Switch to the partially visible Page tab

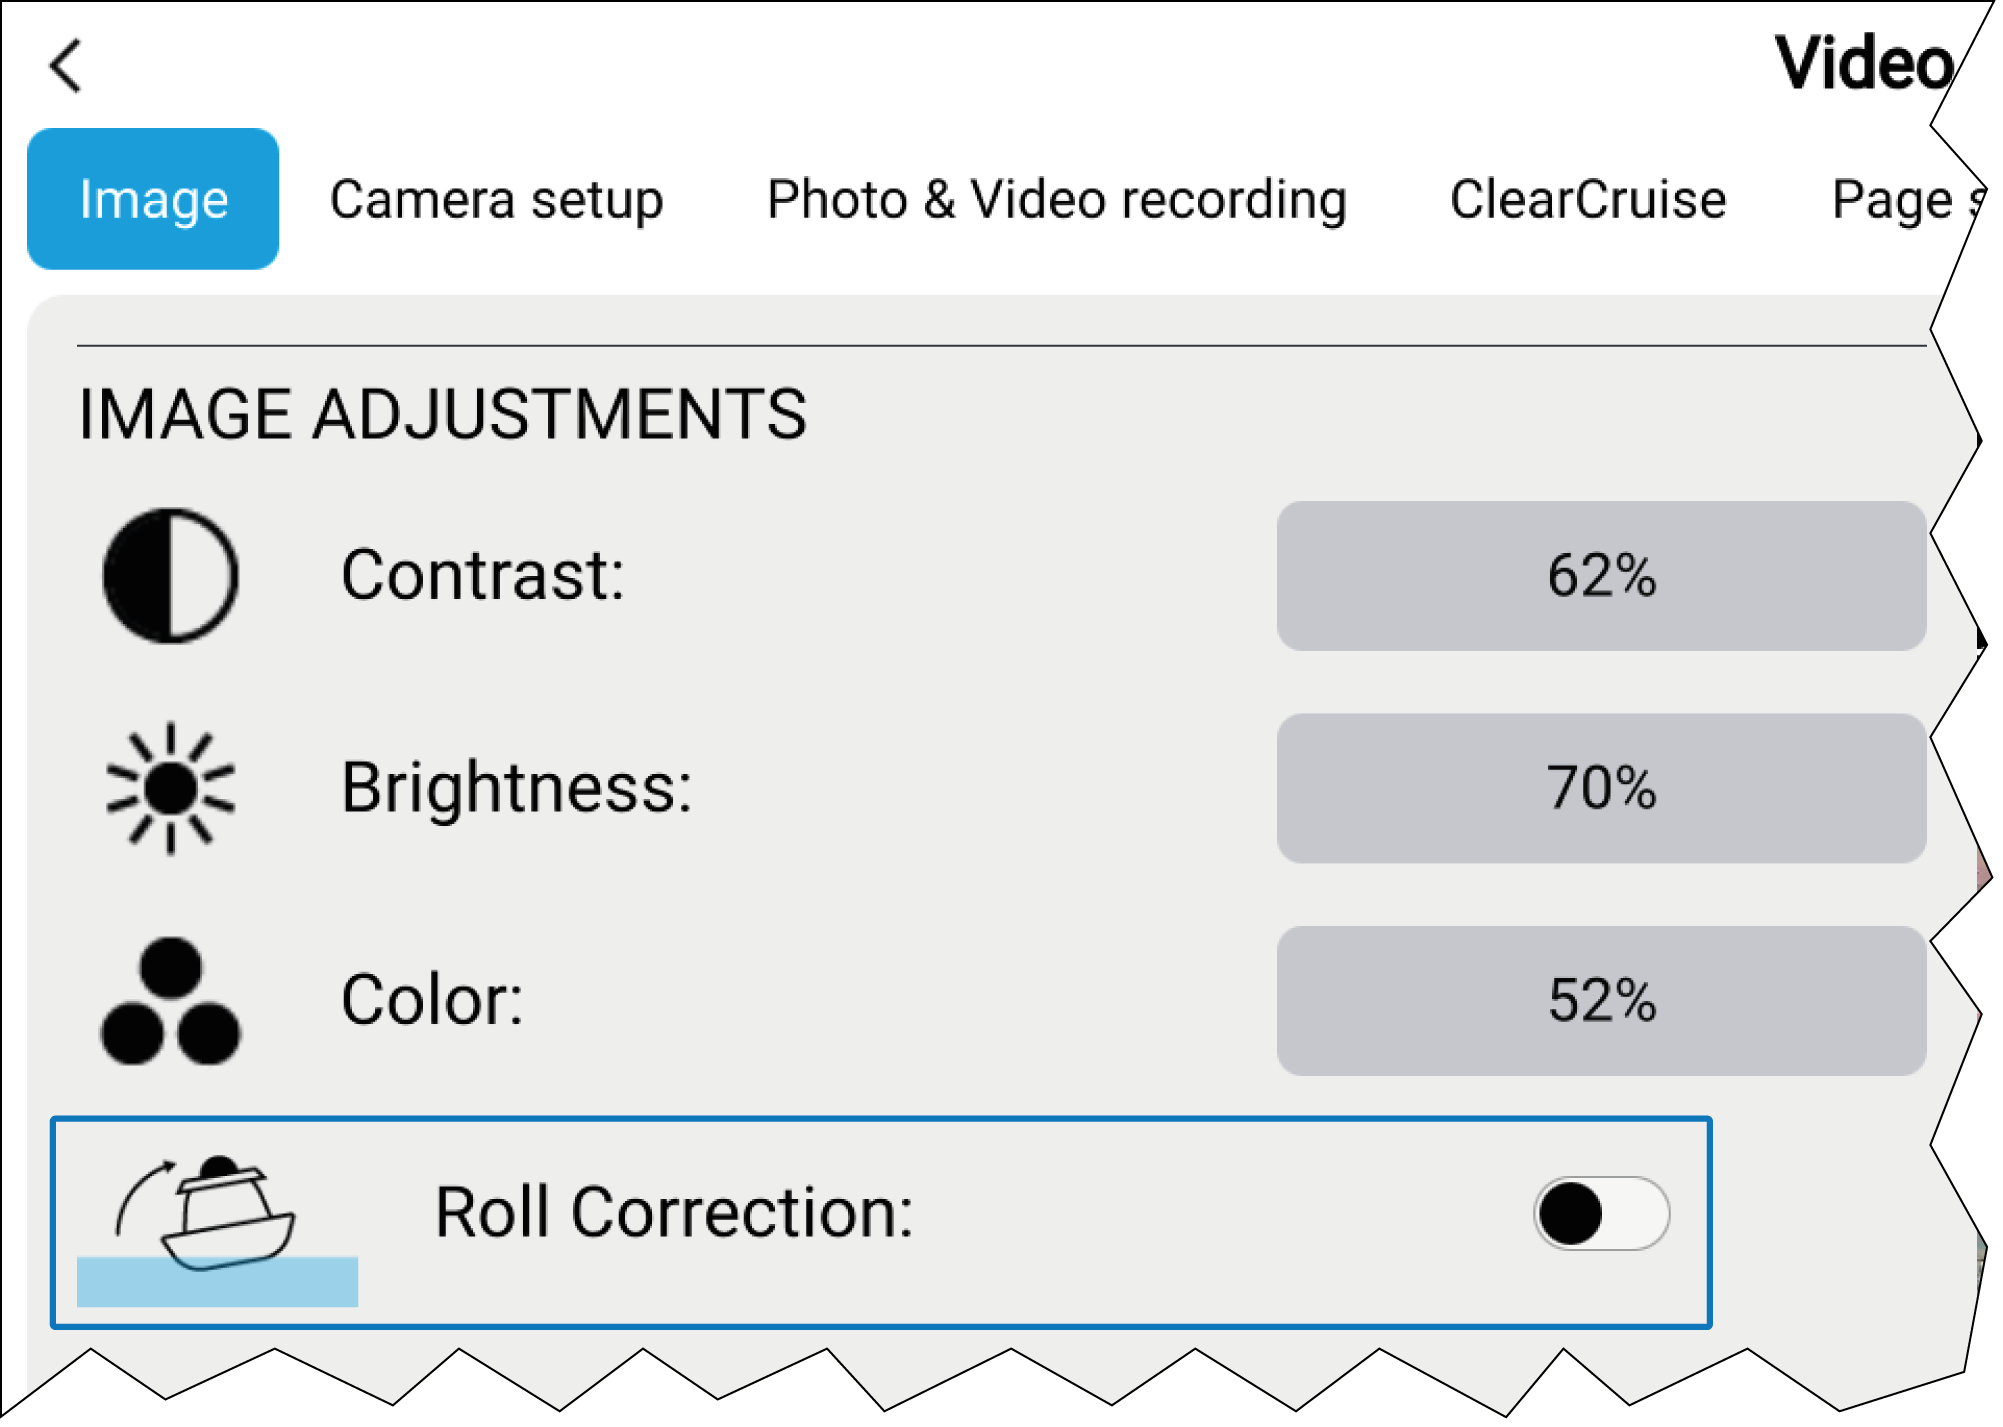coord(1895,199)
